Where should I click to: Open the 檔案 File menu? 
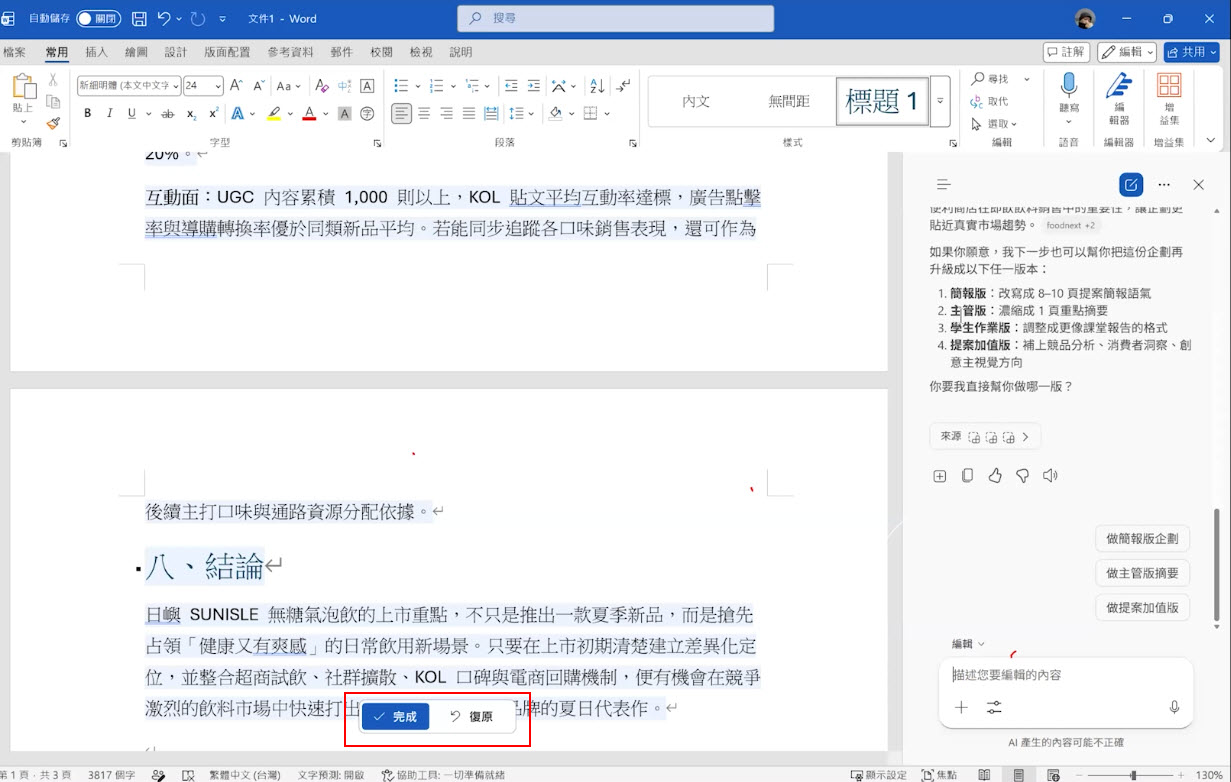(15, 52)
